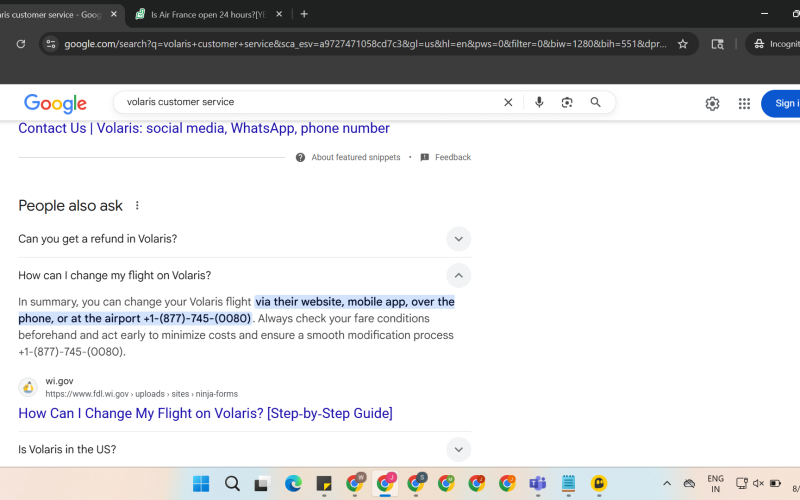Click the Incognito indicator icon
This screenshot has height=500, width=800.
coord(759,44)
